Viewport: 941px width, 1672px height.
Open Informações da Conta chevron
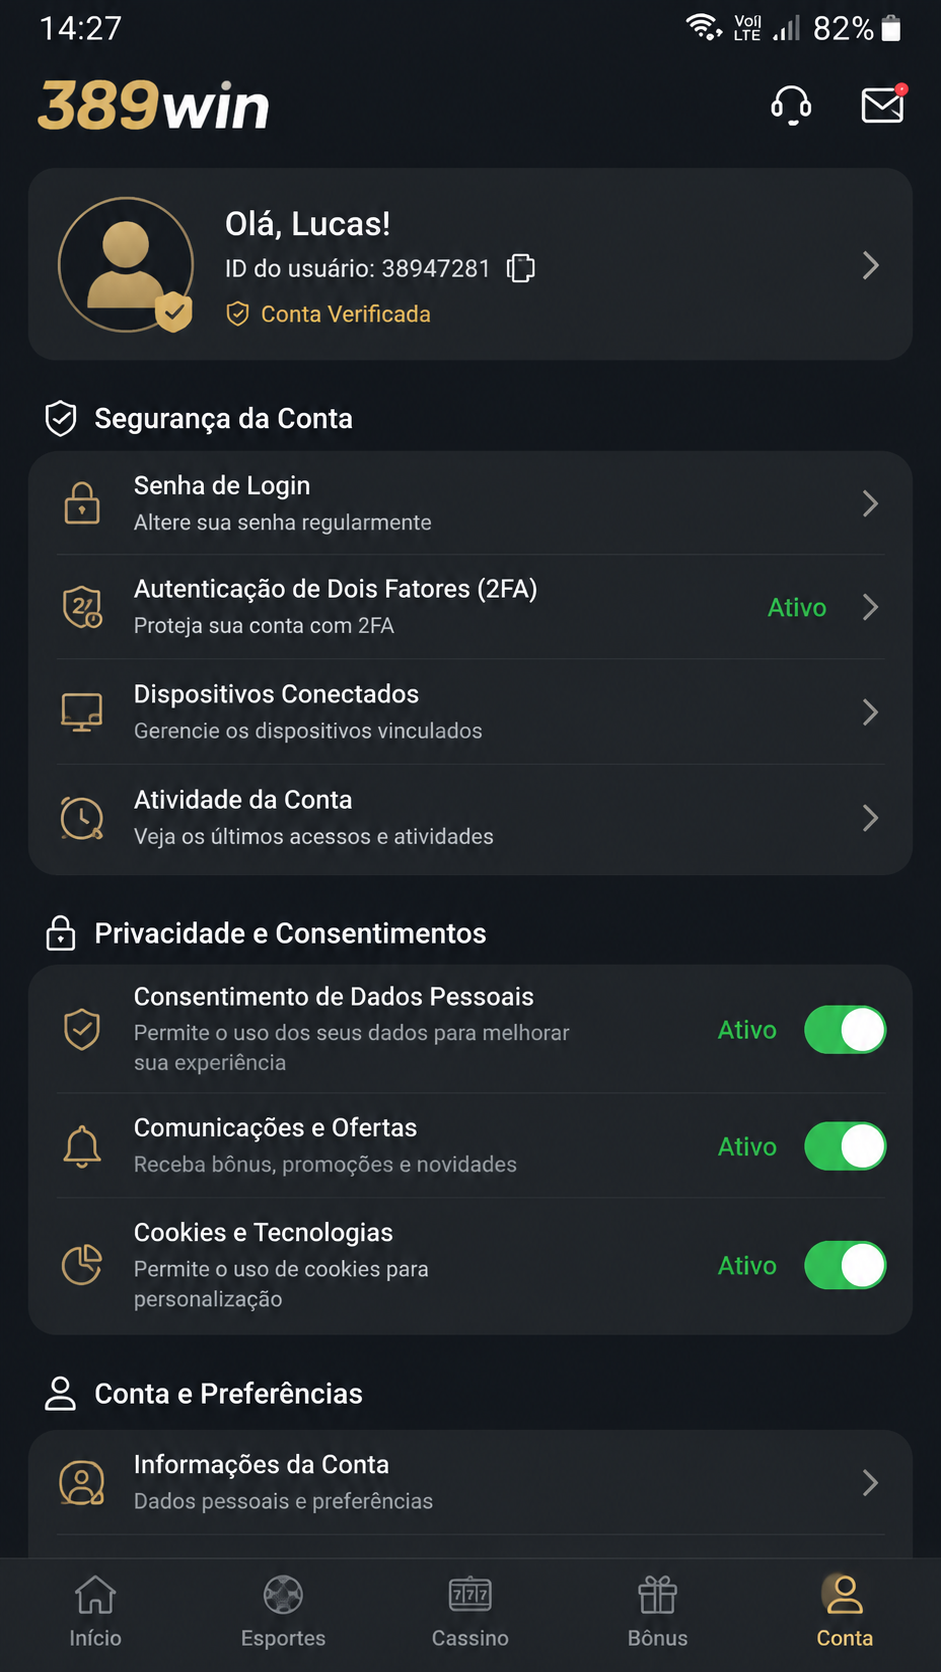[x=870, y=1482]
